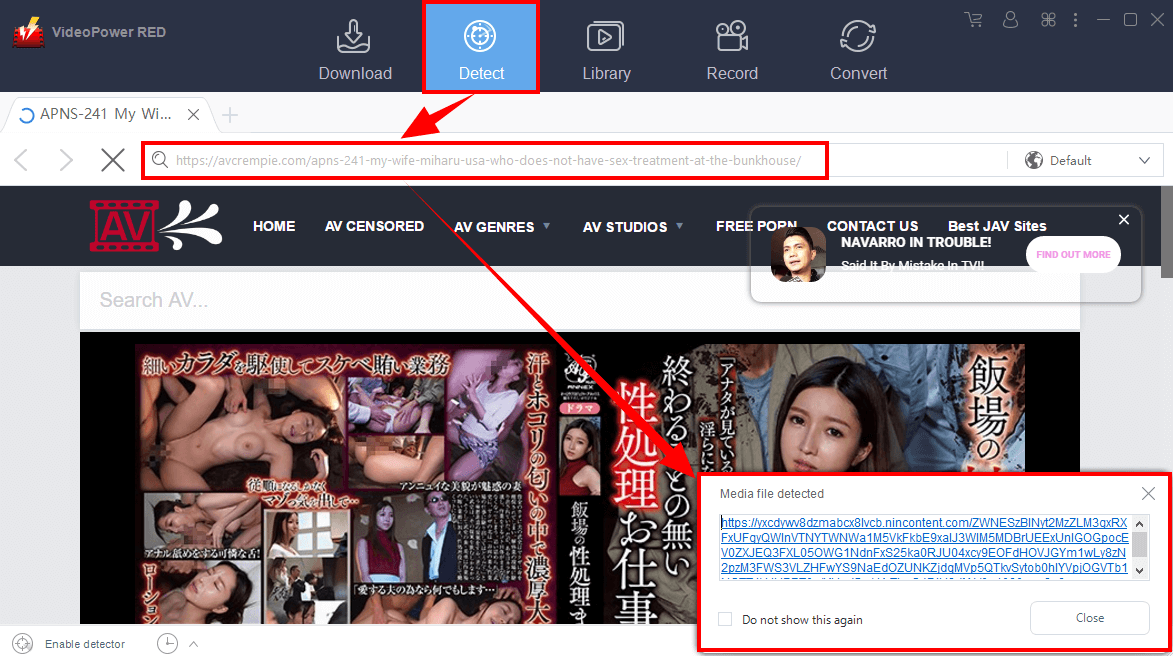The image size is (1173, 656).
Task: Close the Media file detected dialog with X
Action: click(x=1148, y=494)
